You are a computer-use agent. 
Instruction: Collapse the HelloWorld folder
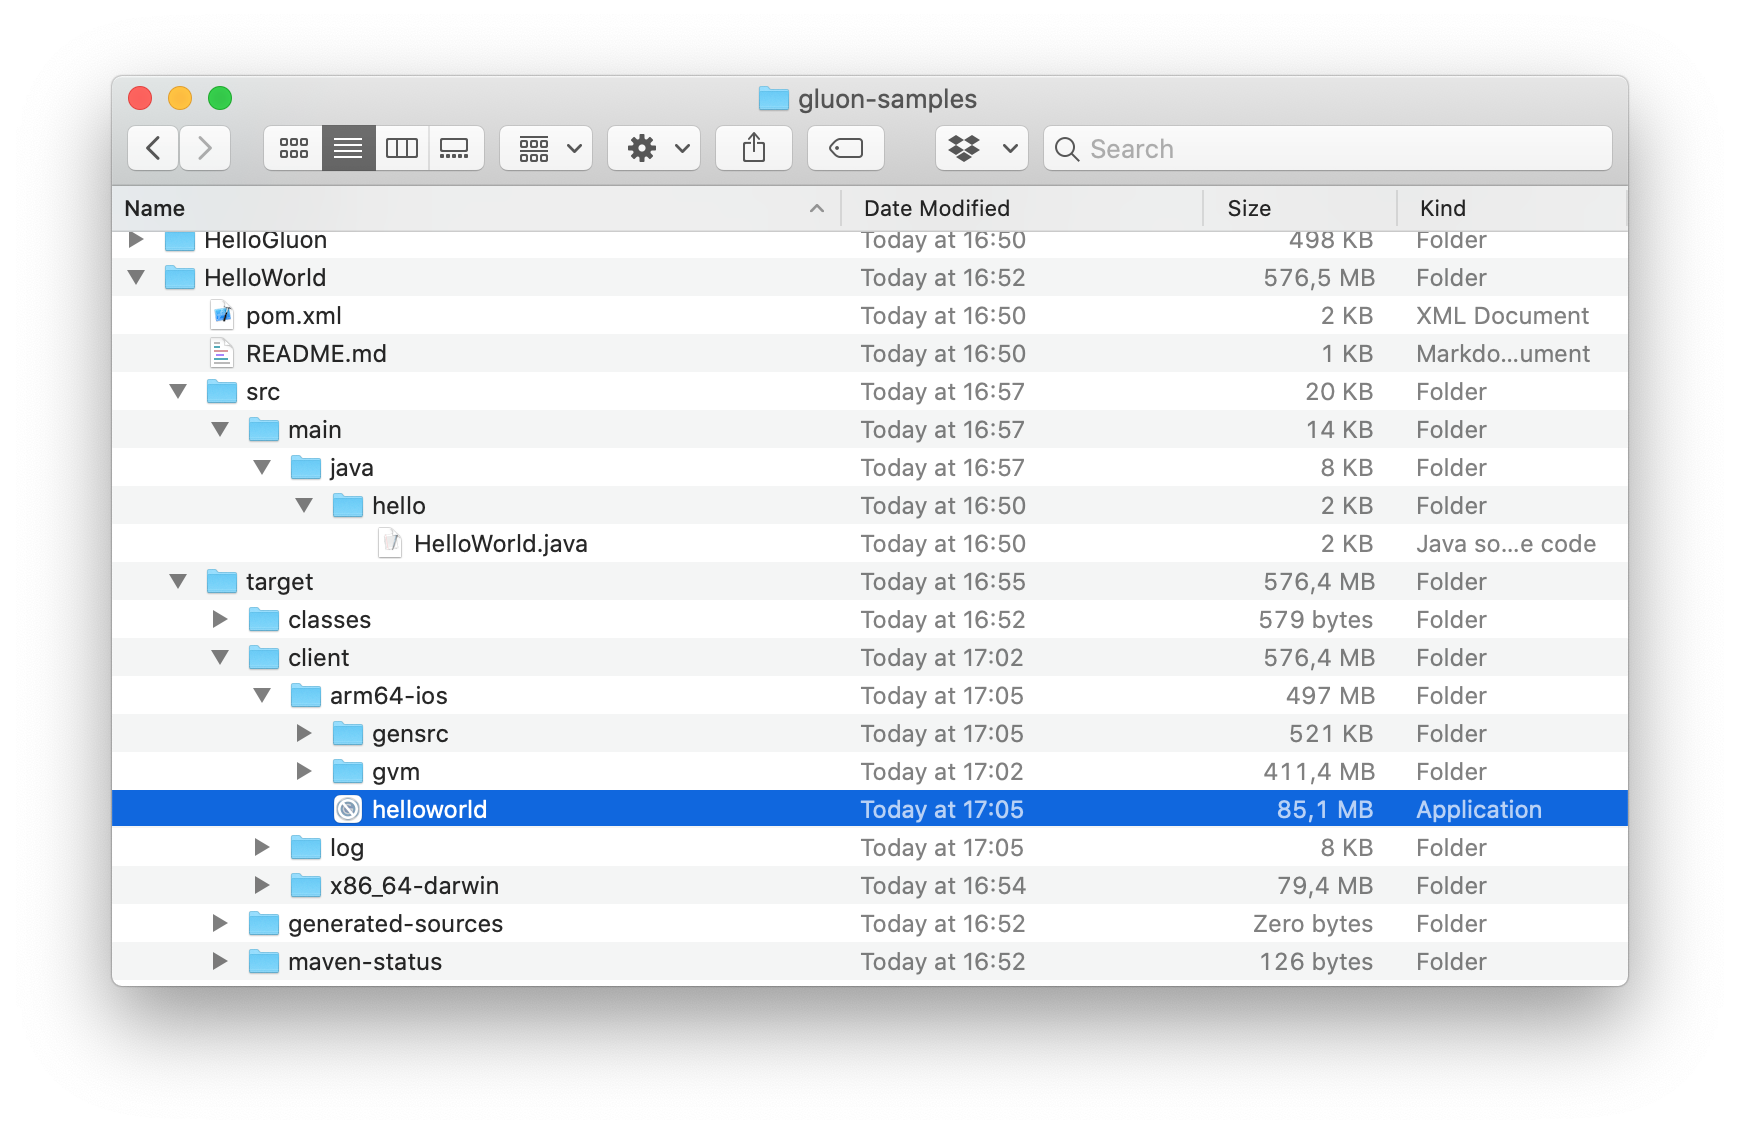tap(136, 277)
